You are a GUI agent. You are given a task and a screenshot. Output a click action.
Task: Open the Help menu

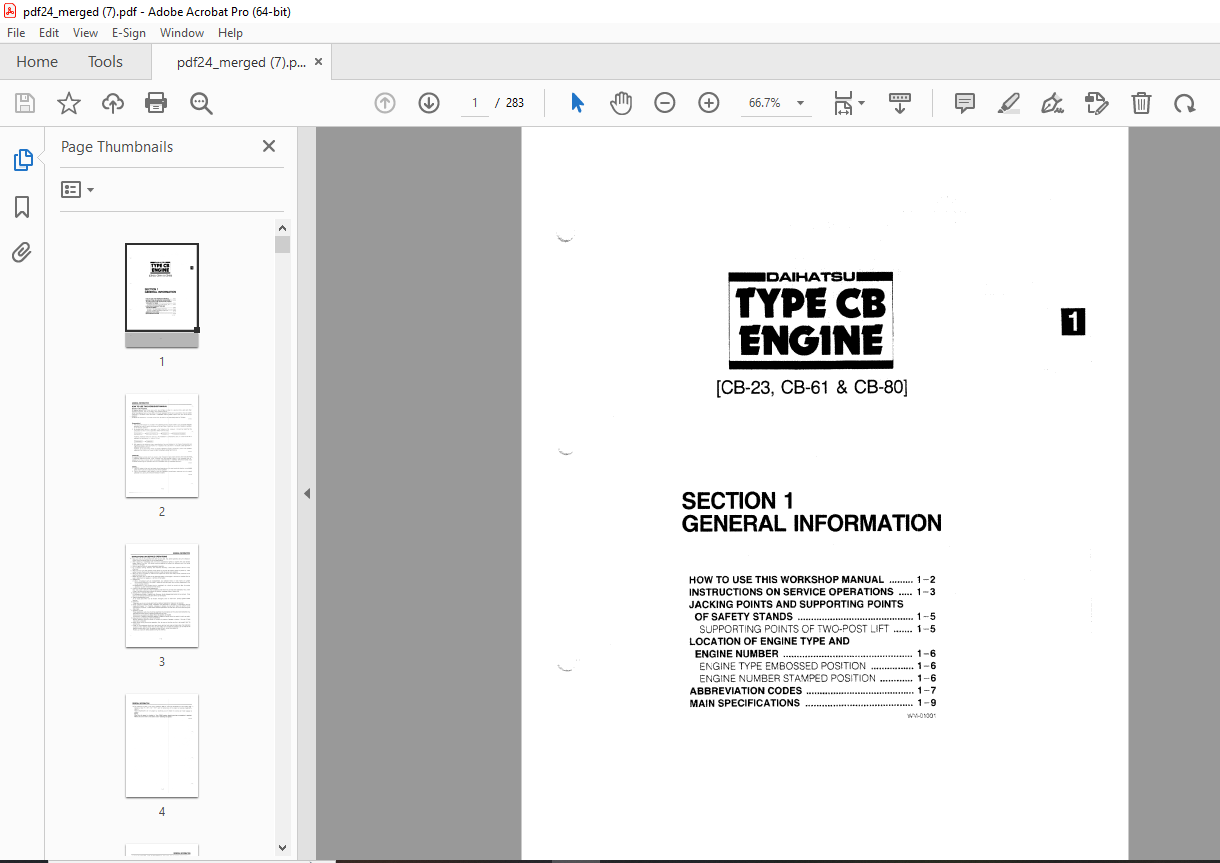(230, 33)
